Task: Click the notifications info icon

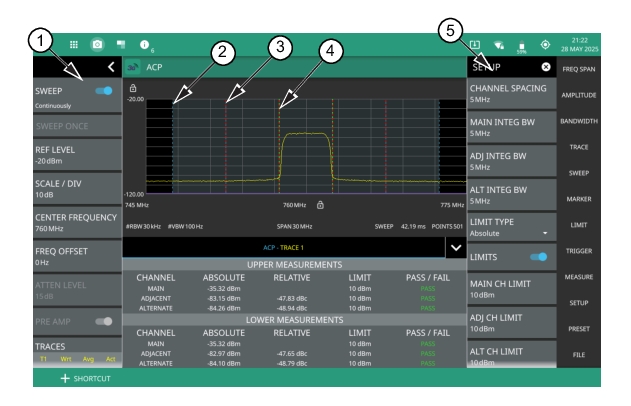Action: coord(145,46)
